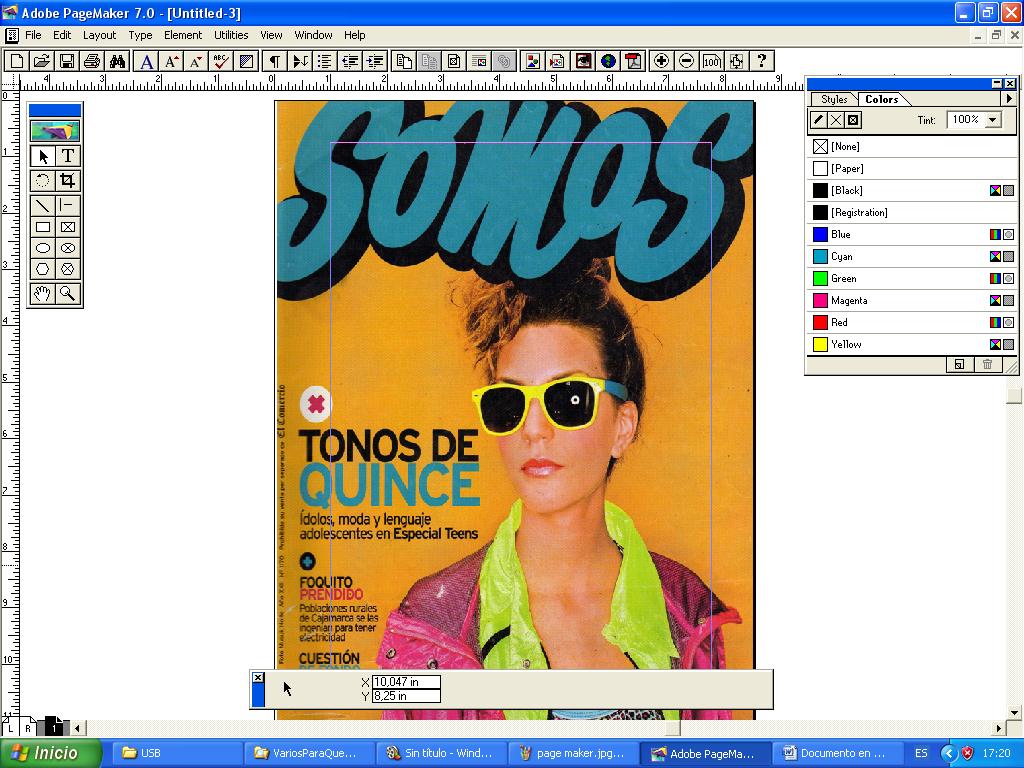Expand the palette options arrow near Colors tab

(x=1009, y=99)
